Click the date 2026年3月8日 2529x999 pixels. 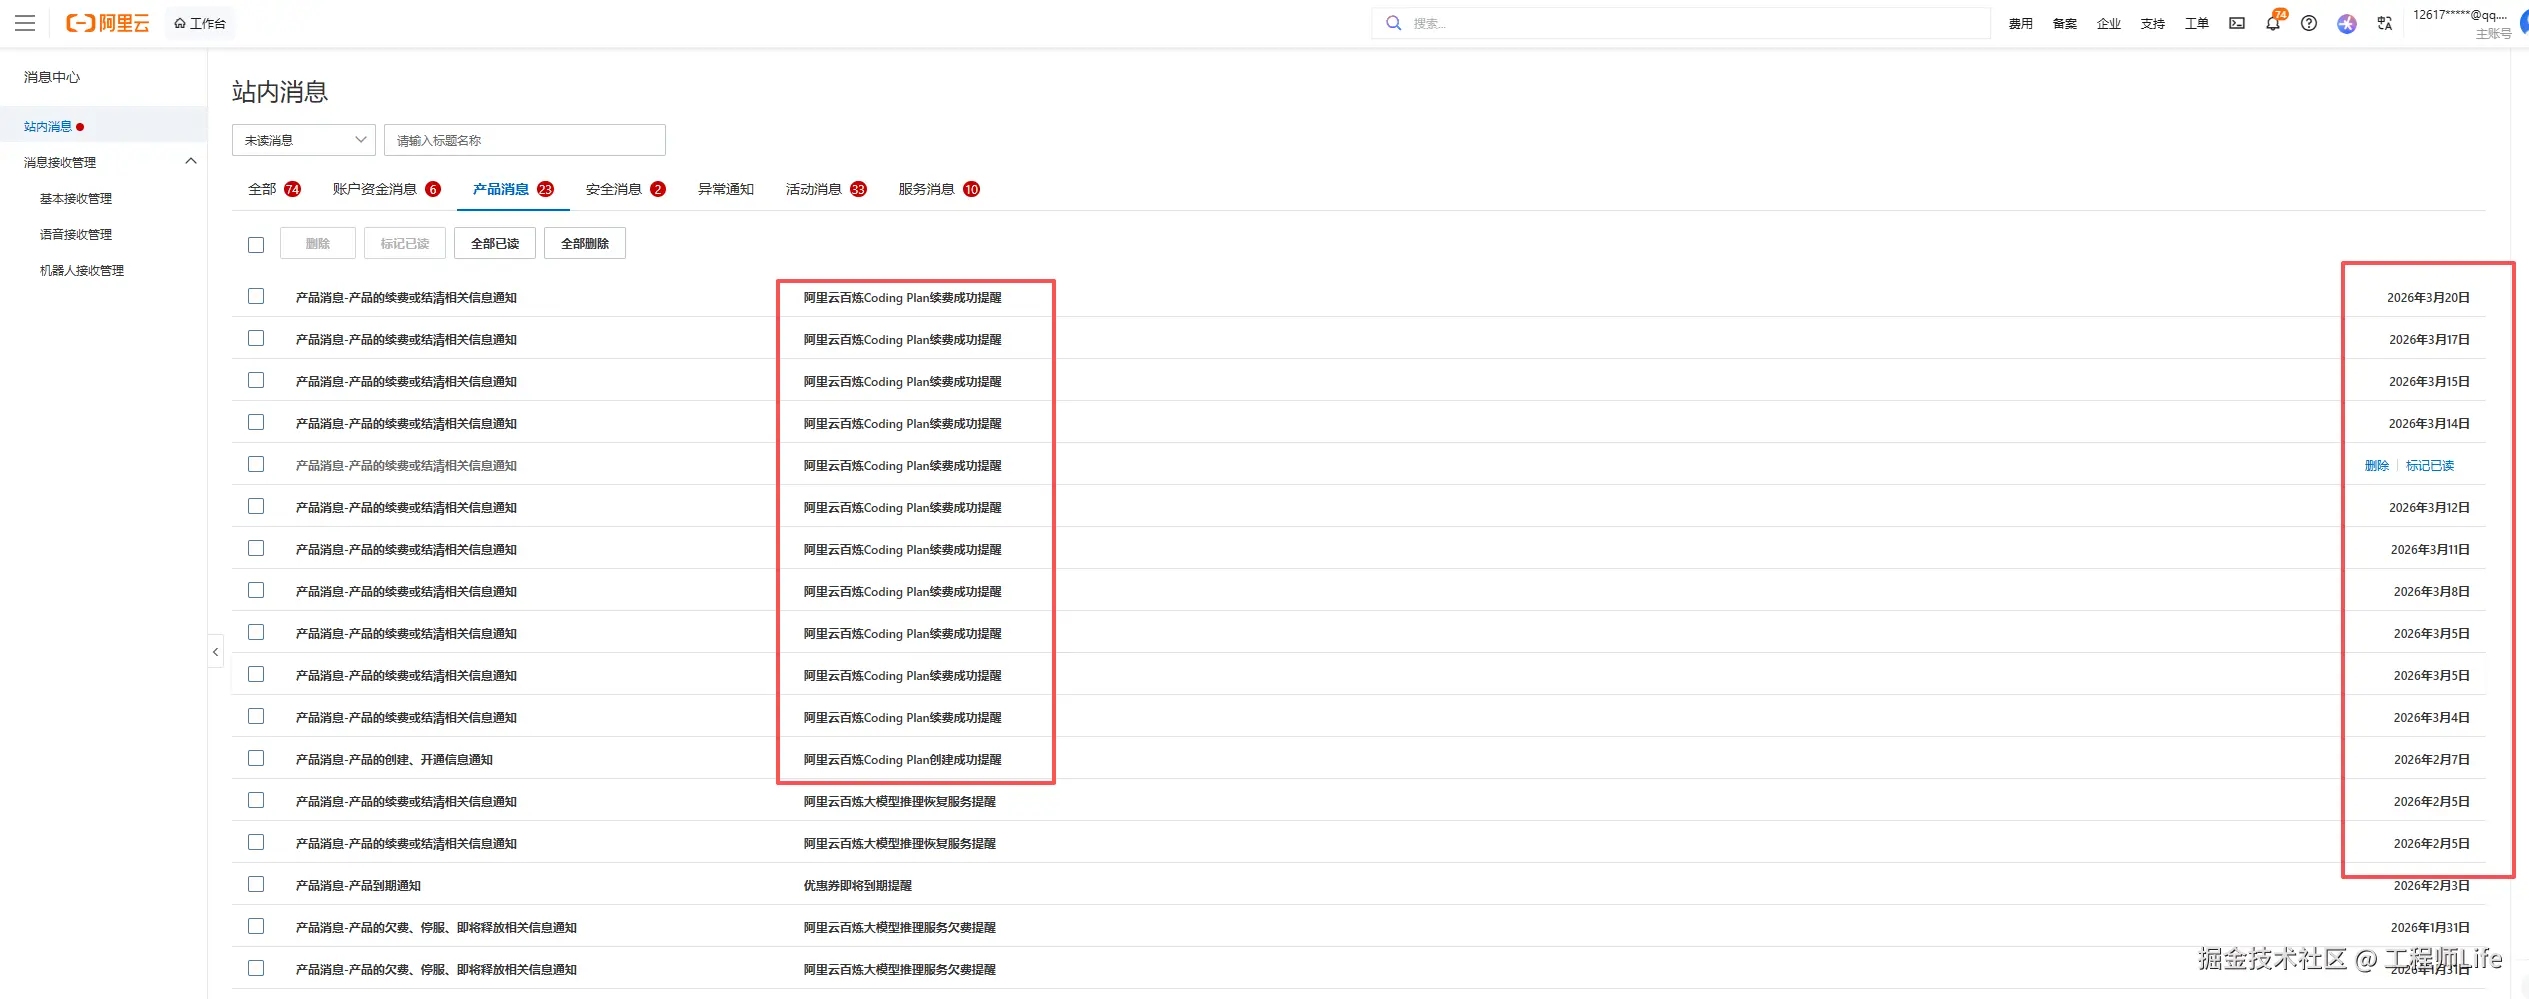2432,591
